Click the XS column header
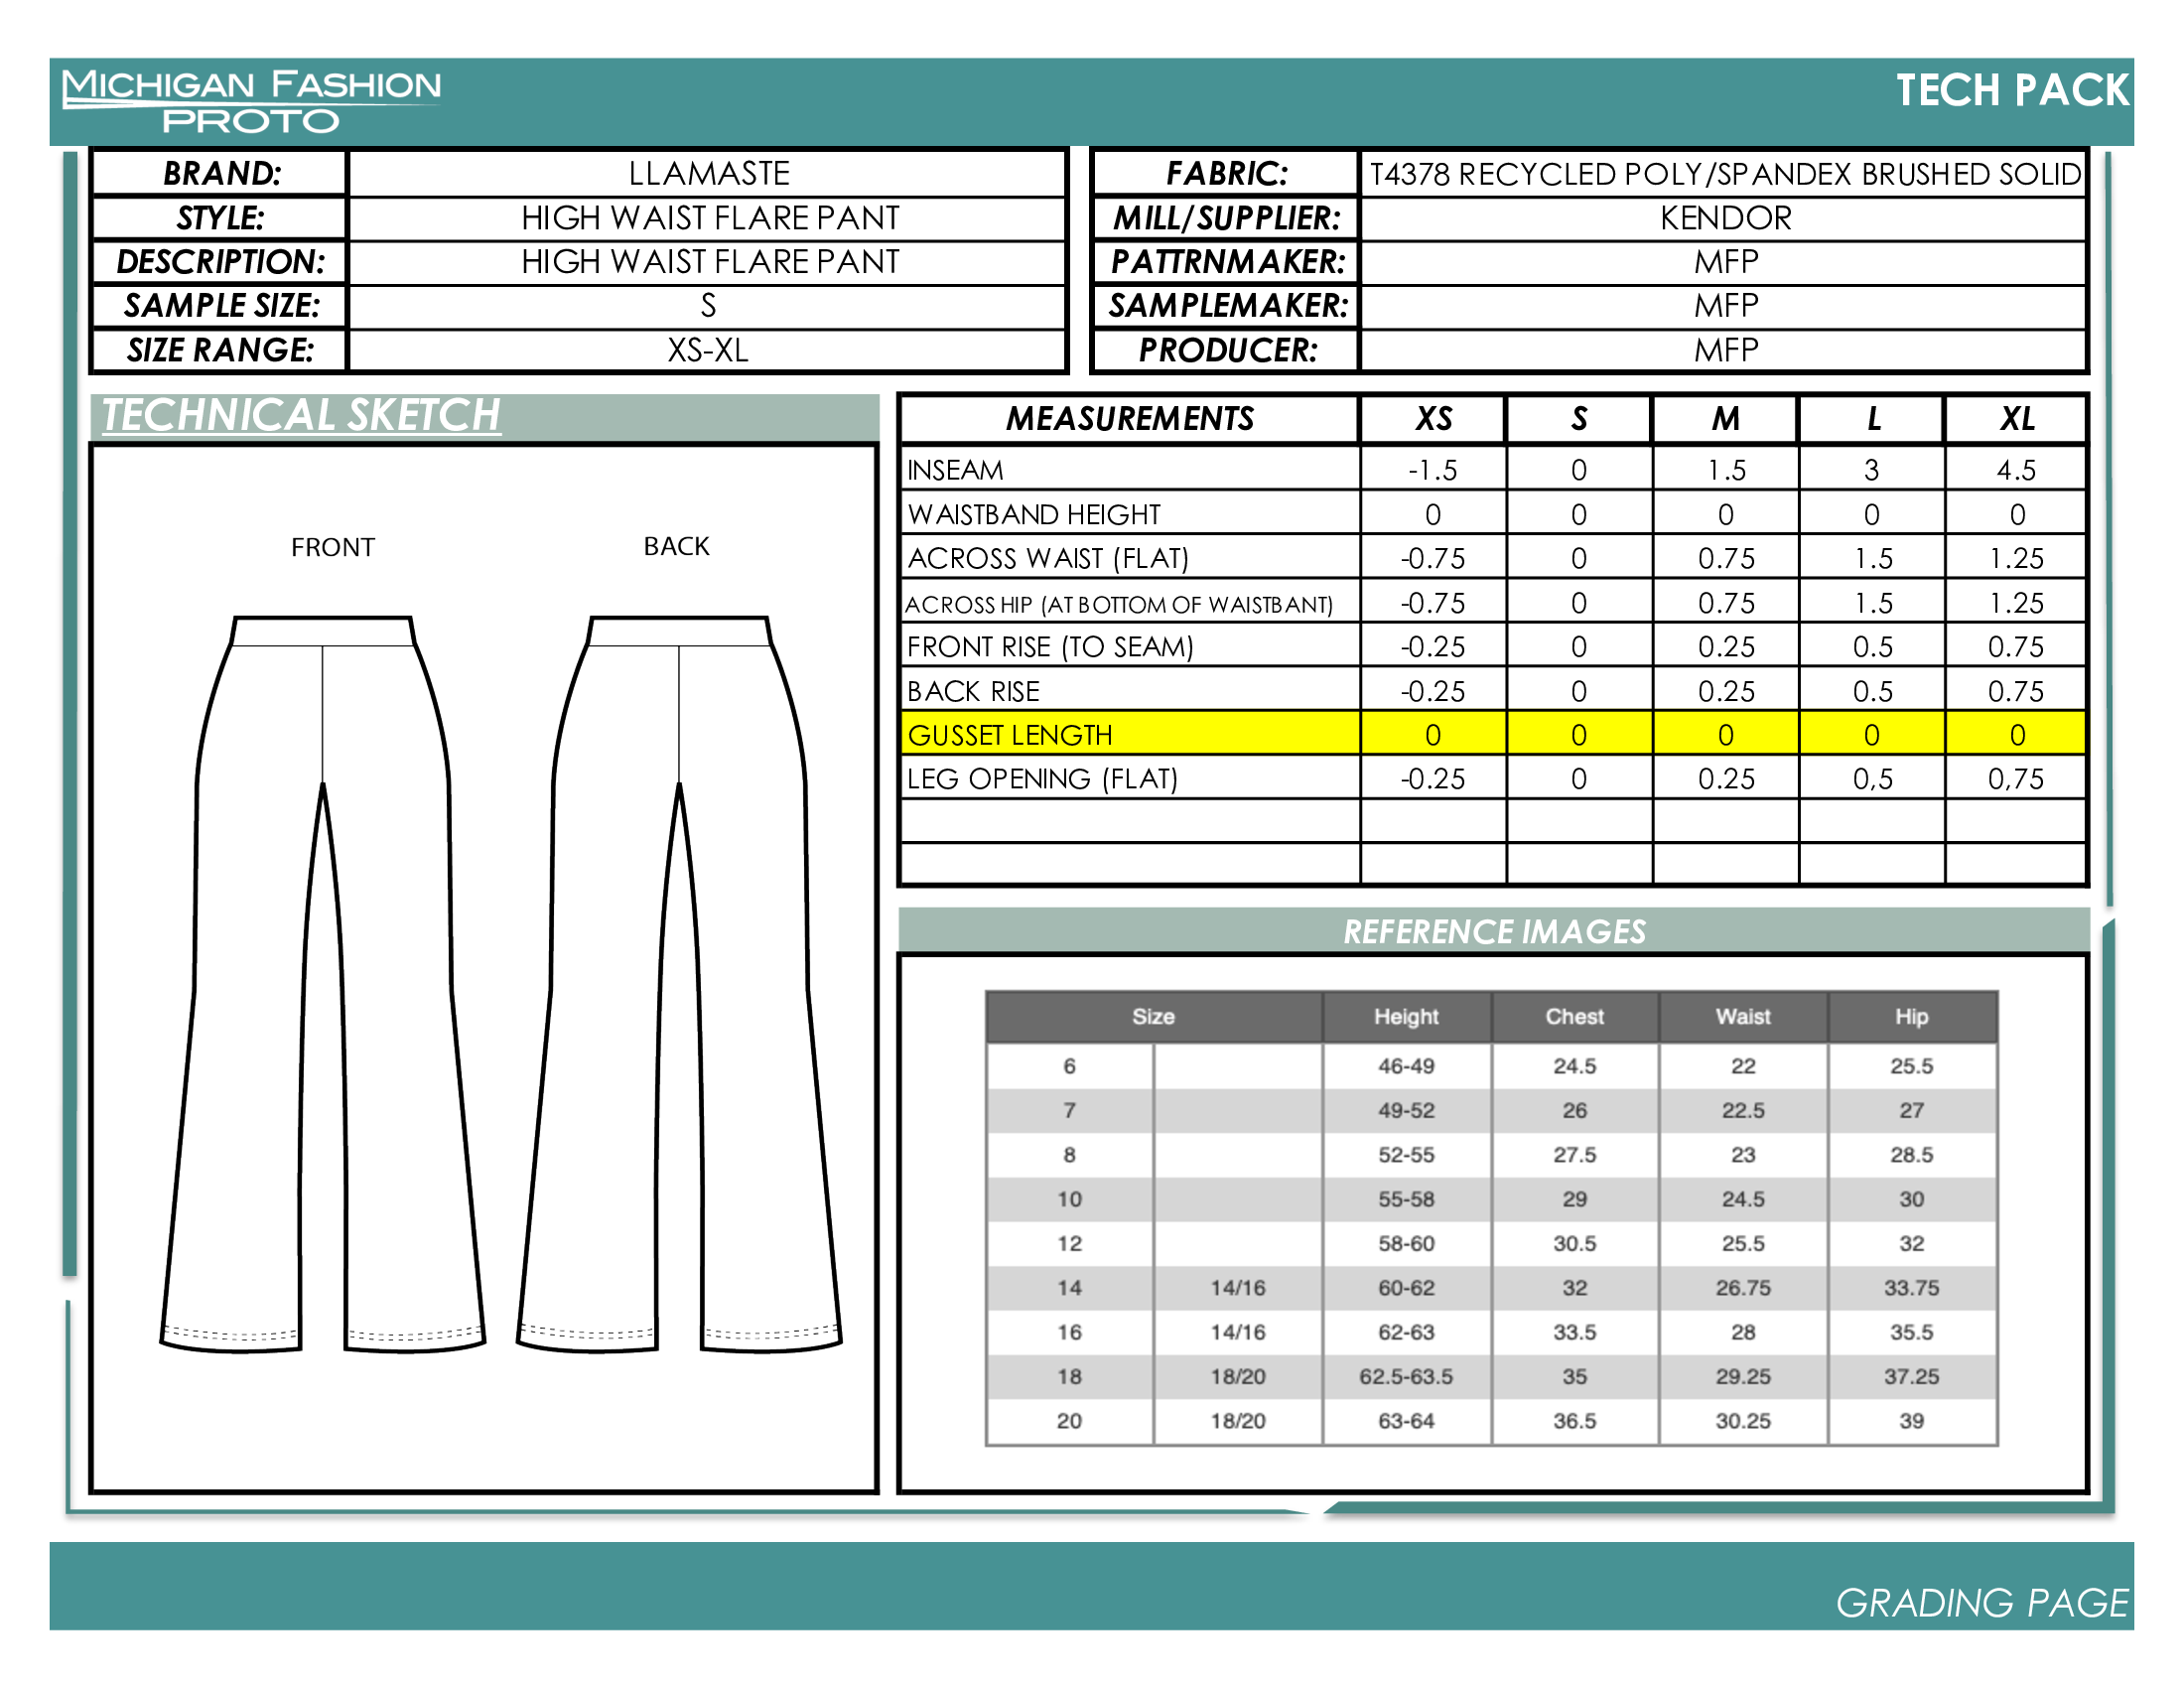2184x1688 pixels. (1433, 418)
